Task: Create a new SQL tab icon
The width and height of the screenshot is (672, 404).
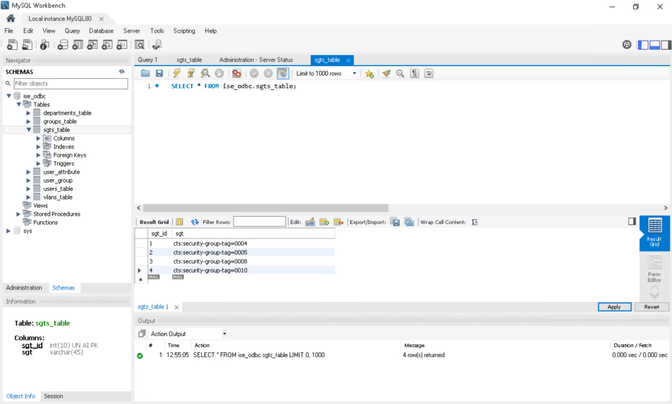Action: [x=12, y=44]
